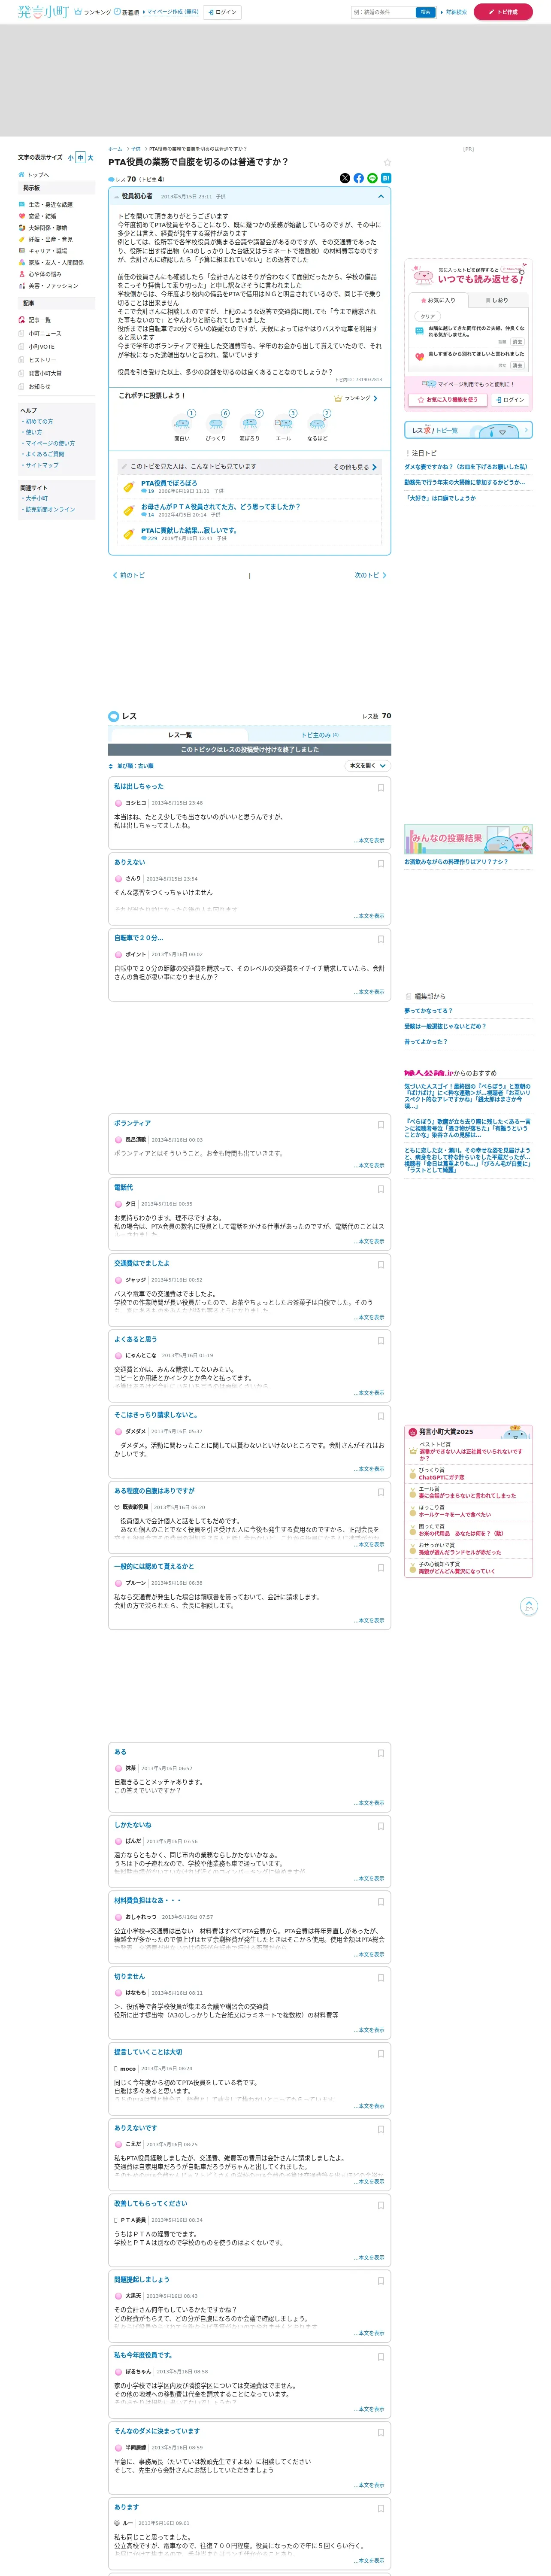551x2576 pixels.
Task: Share this topic on X
Action: click(345, 178)
